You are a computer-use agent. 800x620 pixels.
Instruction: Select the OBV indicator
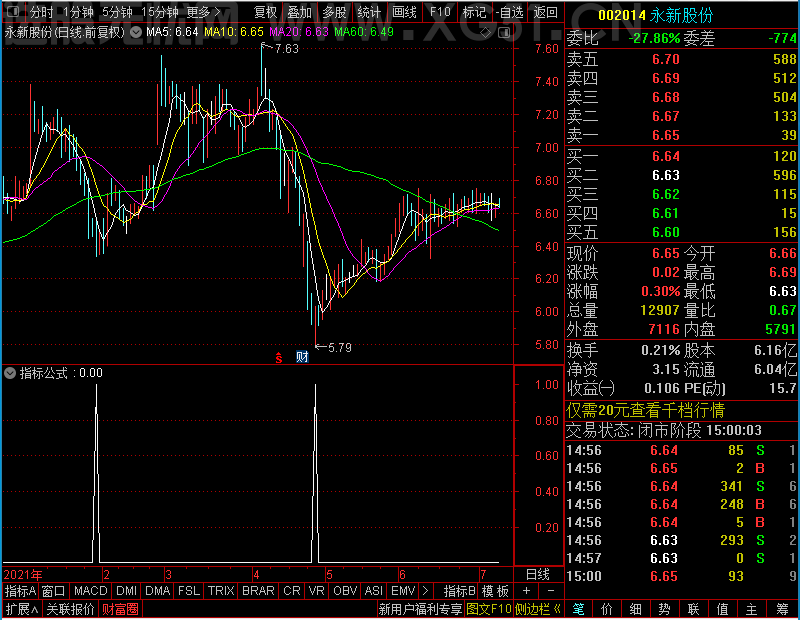point(345,591)
